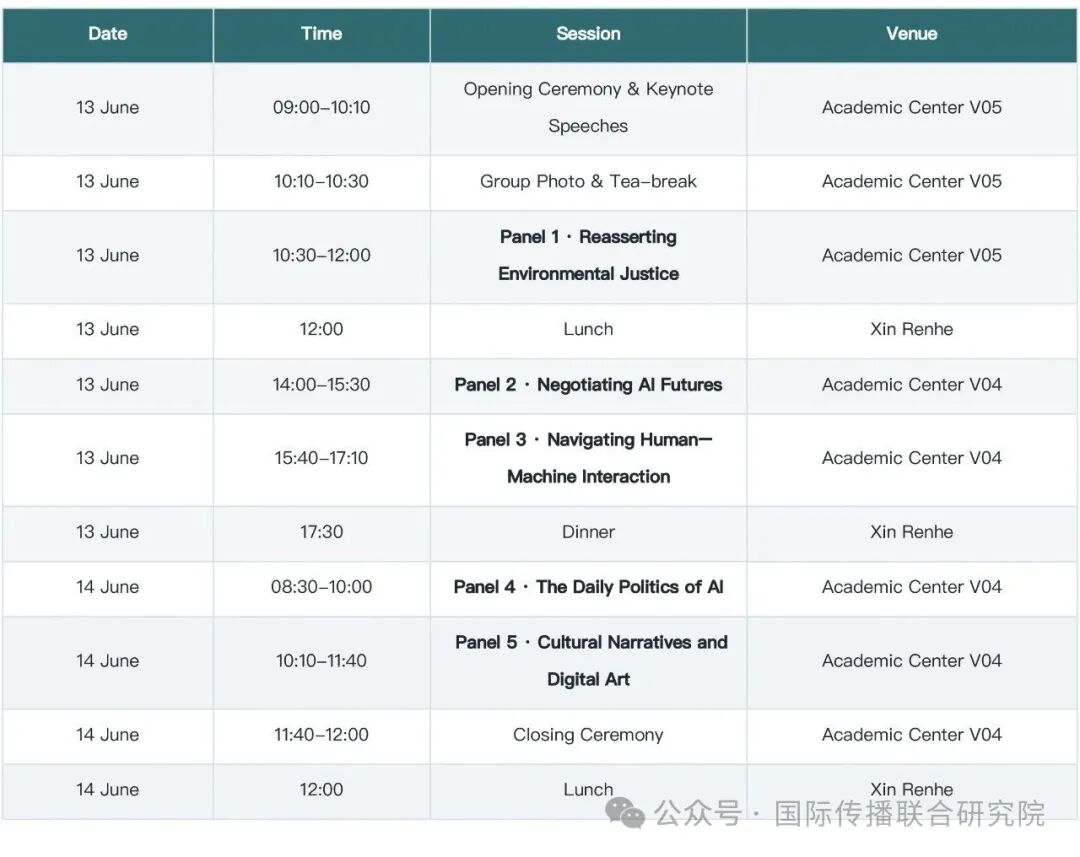The image size is (1080, 857).
Task: Select Lunch session on 13 June
Action: 588,329
